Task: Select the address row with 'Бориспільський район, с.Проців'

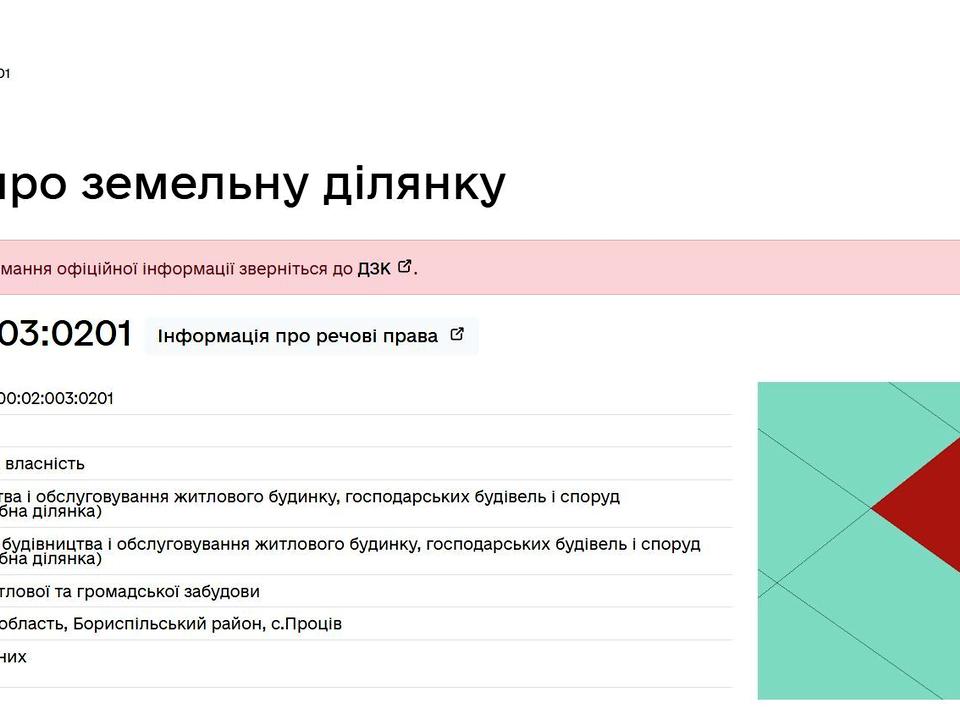Action: (171, 623)
